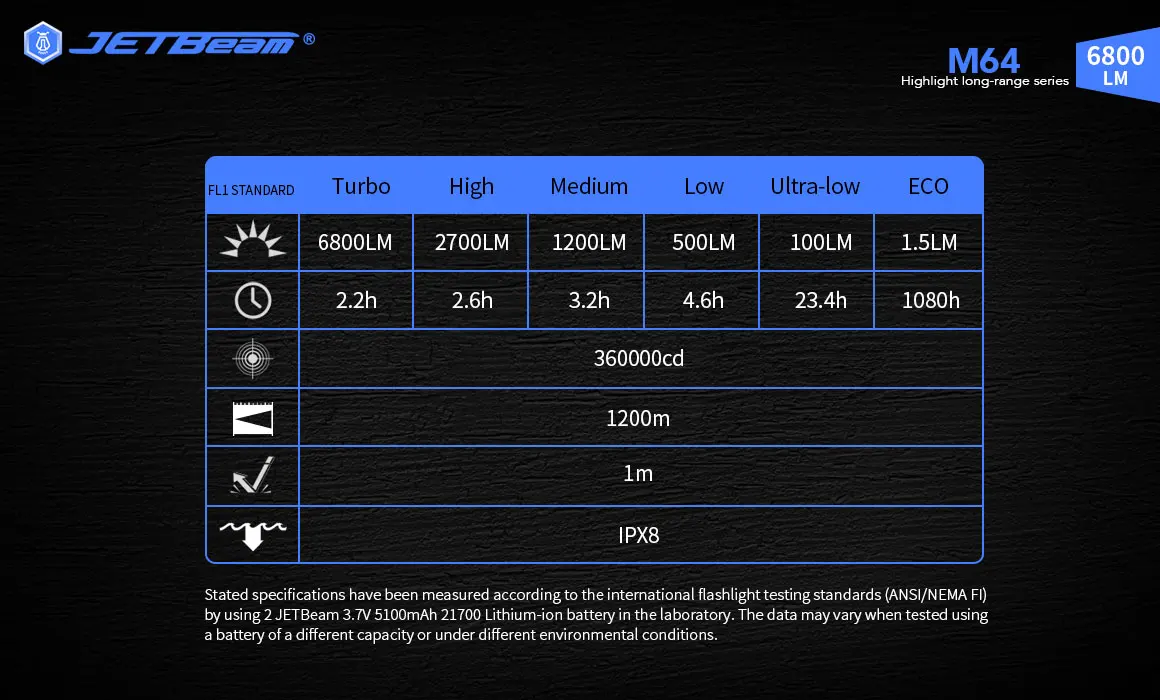The image size is (1160, 700).
Task: Click the 6800LM table cell
Action: click(x=355, y=242)
